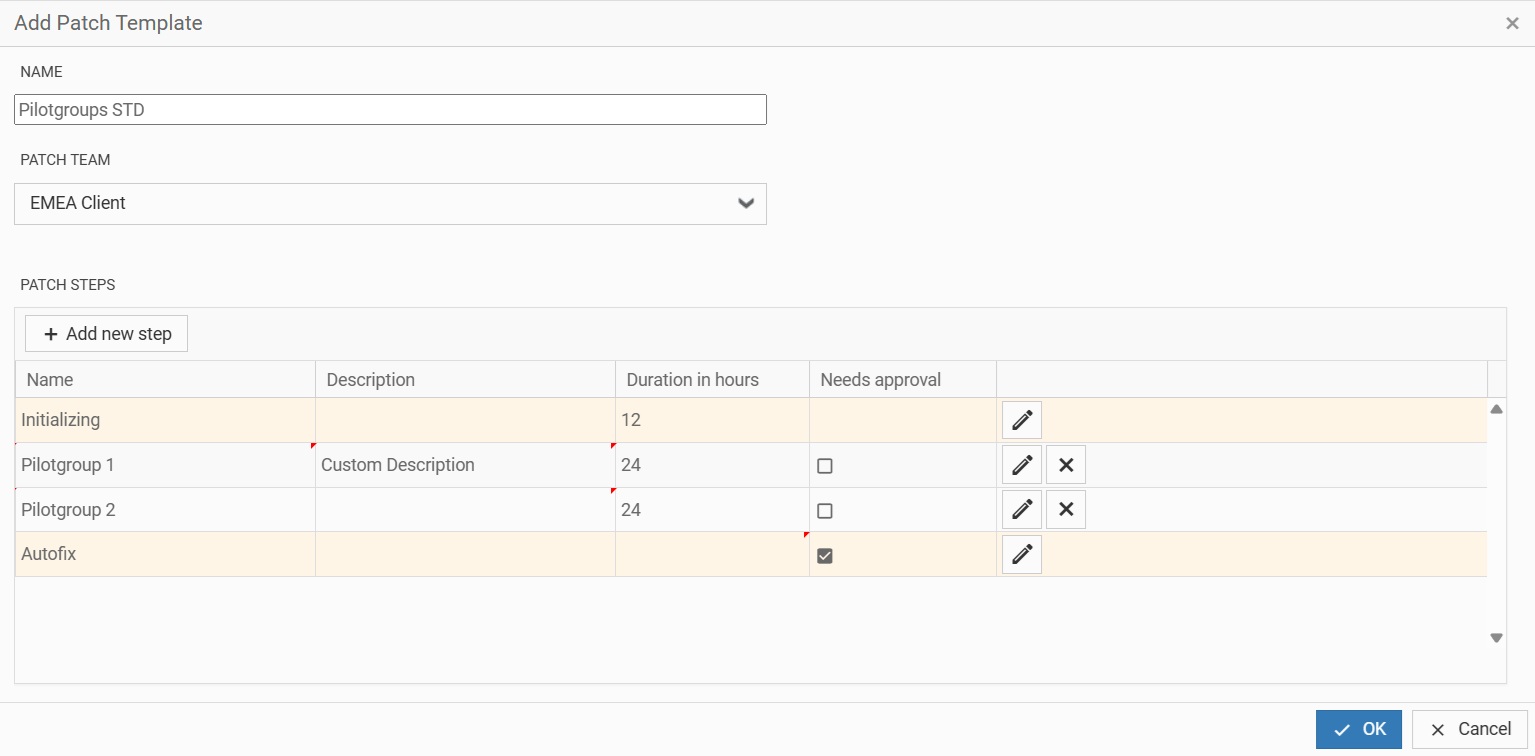Edit the Pilotgroup 2 step
This screenshot has height=756, width=1535.
[1021, 510]
